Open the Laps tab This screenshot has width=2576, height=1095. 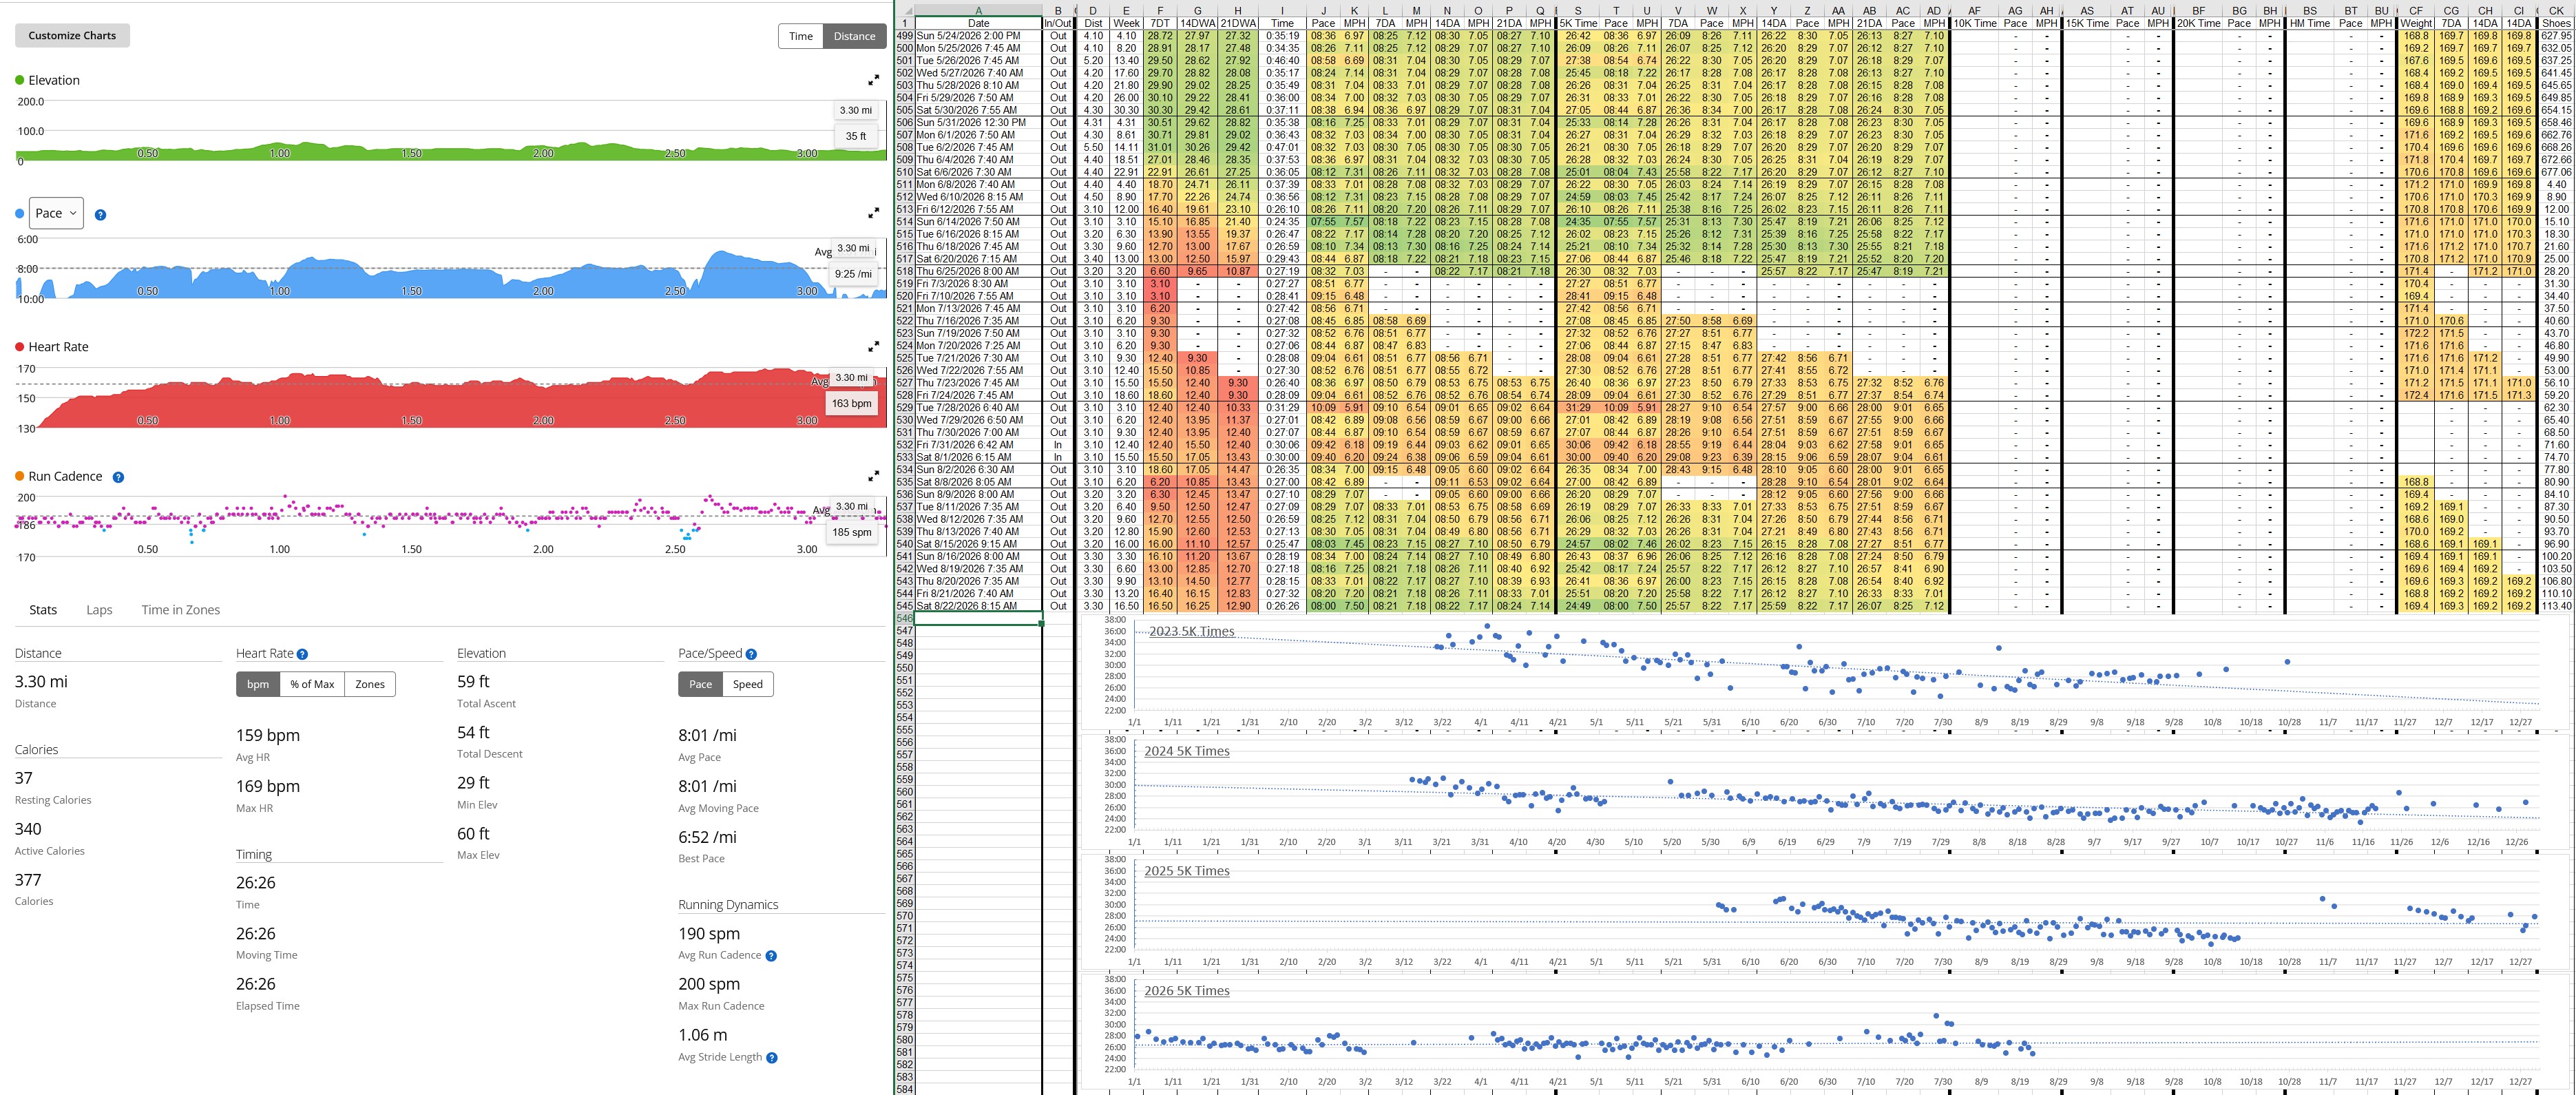(x=99, y=609)
